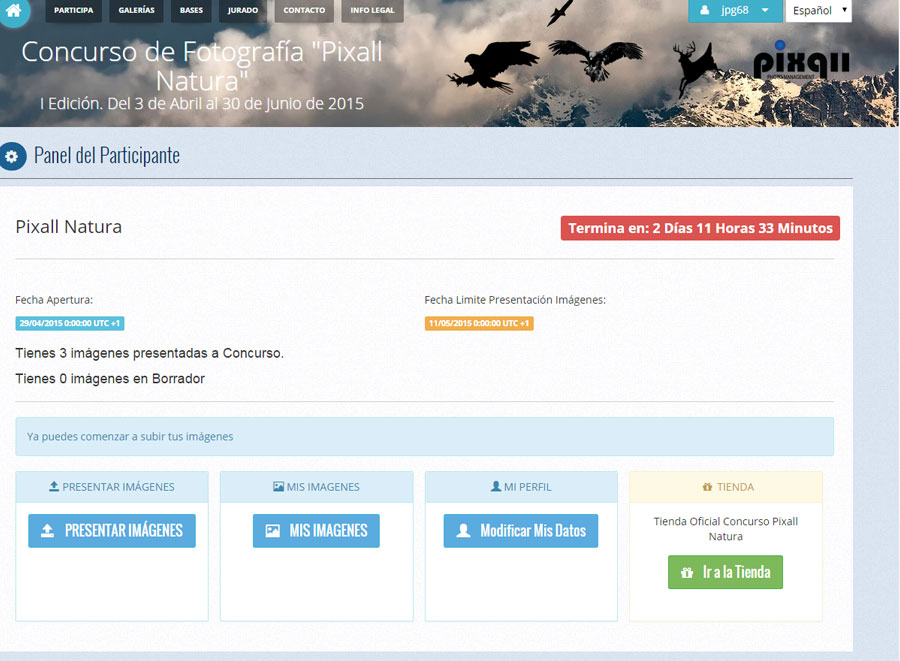Click the blue PRESENTAR IMÁGENES button
Screen dimensions: 900x661
point(112,531)
